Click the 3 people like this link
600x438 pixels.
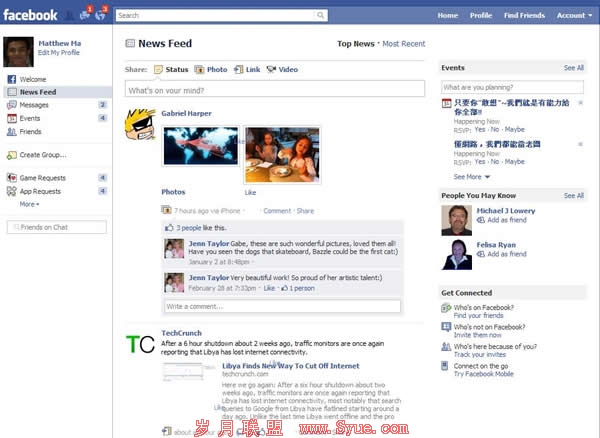click(189, 228)
